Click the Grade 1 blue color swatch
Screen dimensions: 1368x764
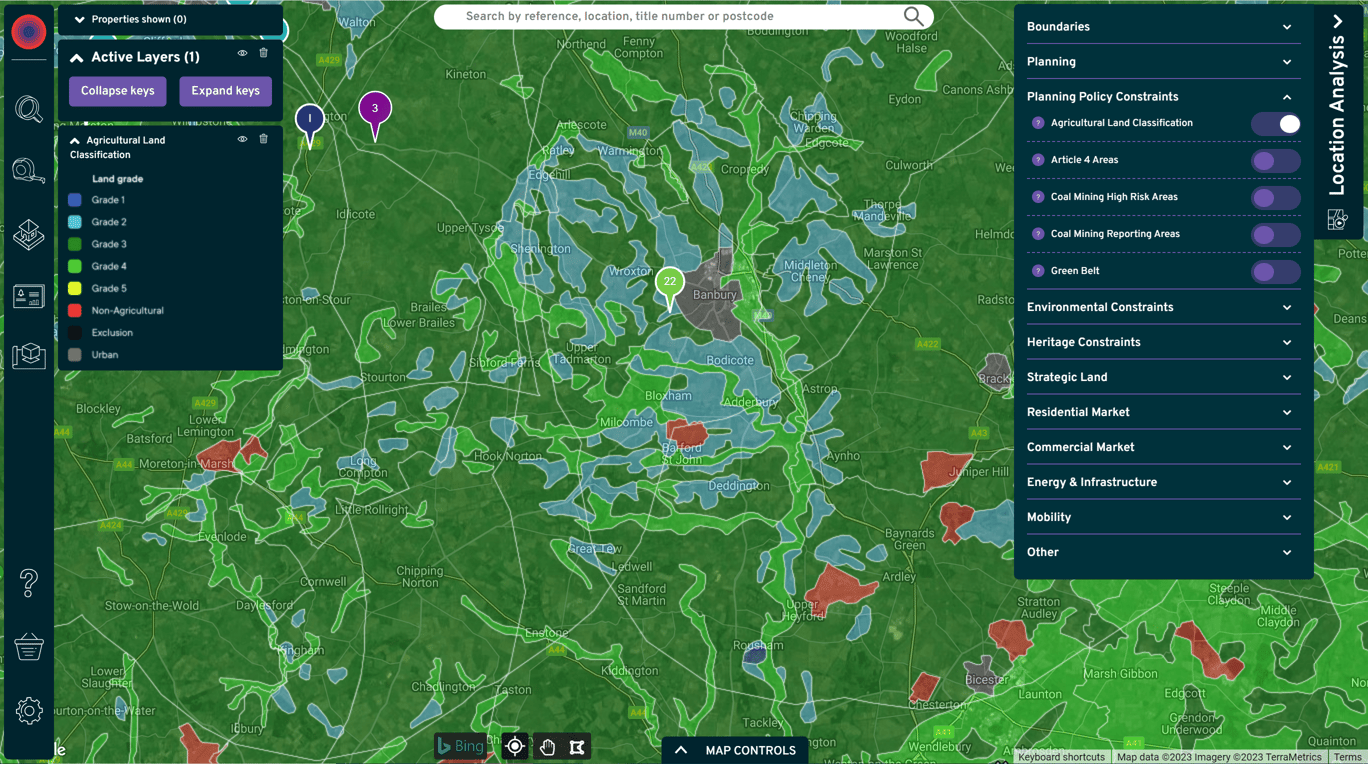point(75,200)
